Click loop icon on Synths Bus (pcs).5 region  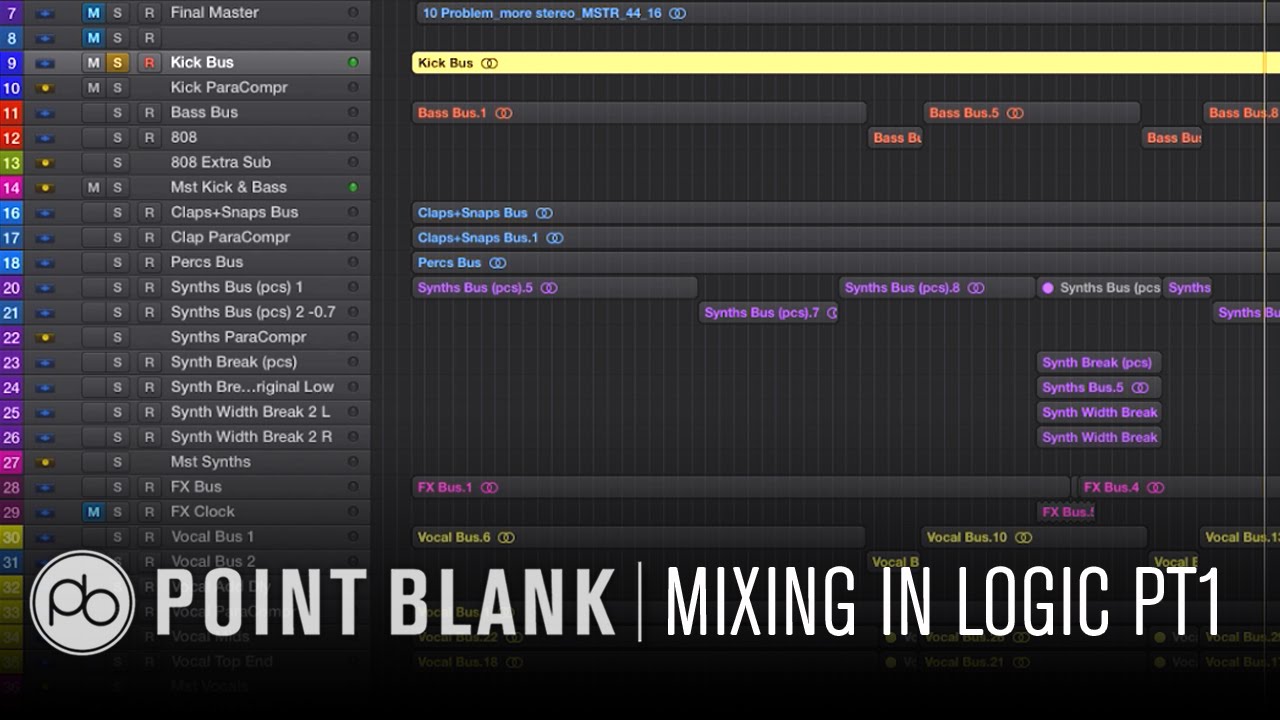point(548,288)
